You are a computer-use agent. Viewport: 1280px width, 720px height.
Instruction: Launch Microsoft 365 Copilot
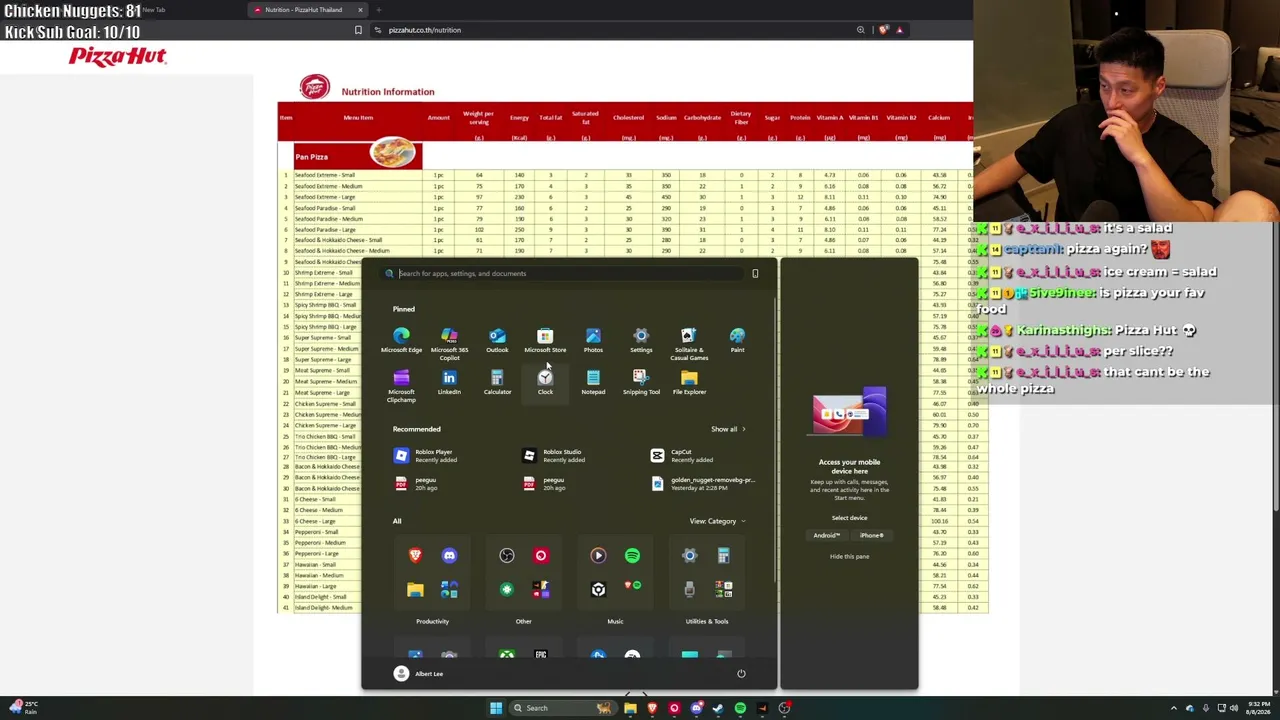tap(449, 342)
